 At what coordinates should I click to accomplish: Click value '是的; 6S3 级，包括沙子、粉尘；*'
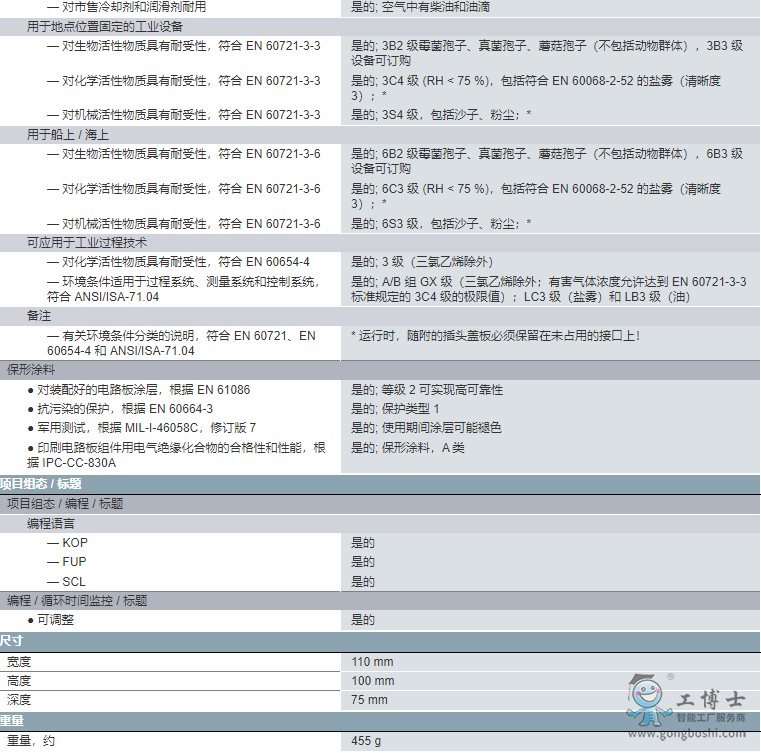[441, 224]
